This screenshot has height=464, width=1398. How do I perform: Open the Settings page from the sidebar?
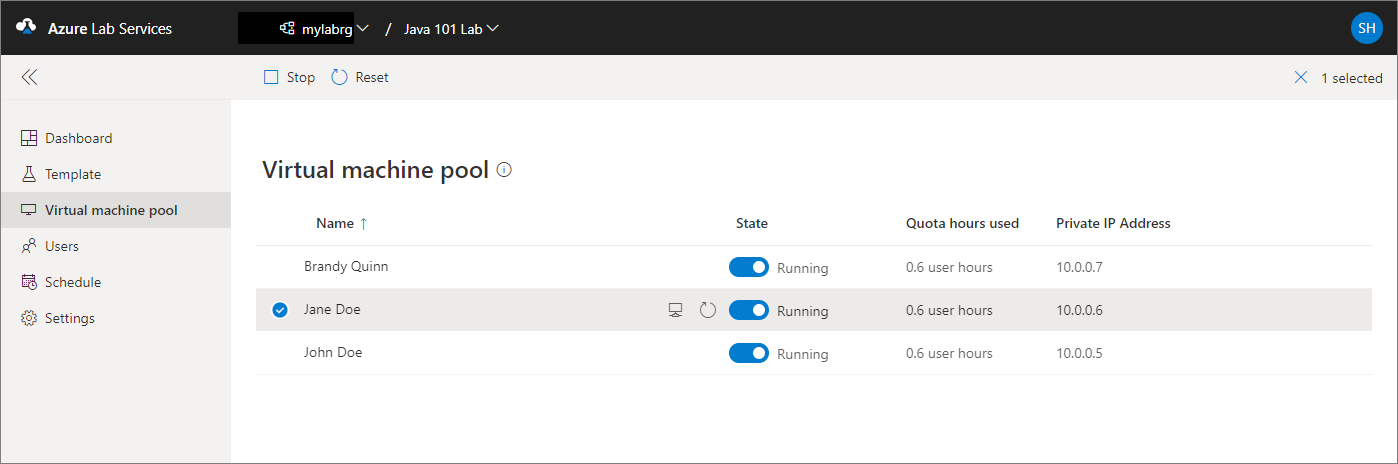pyautogui.click(x=69, y=318)
